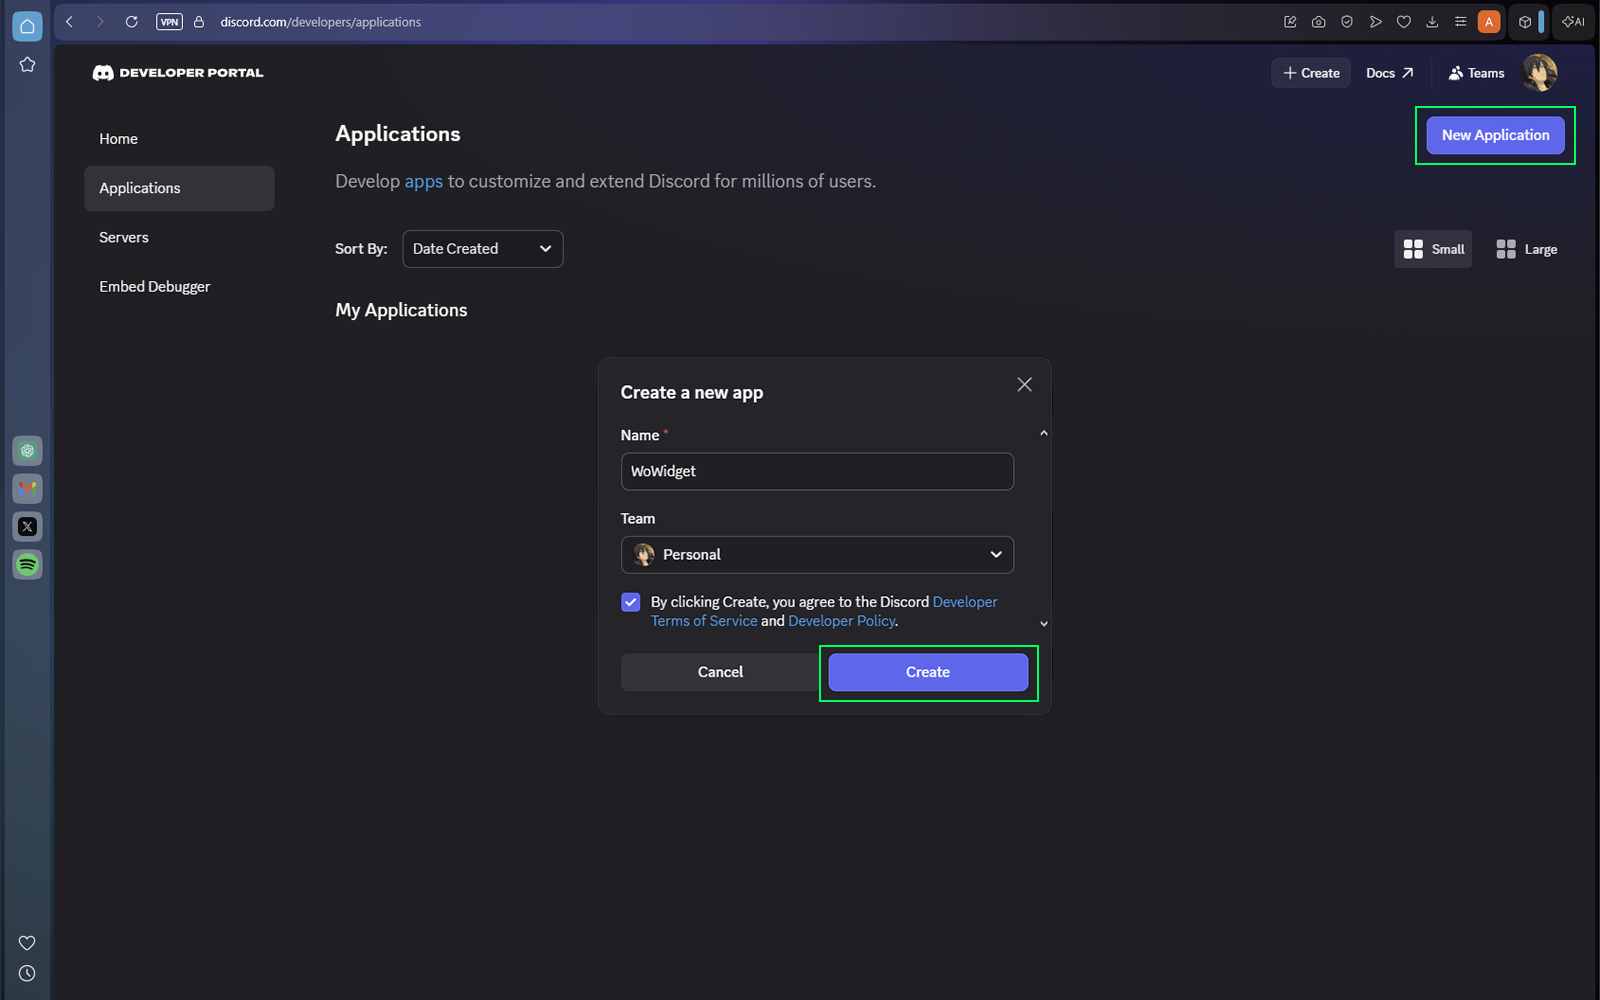Take a snapshot with the camera icon
The height and width of the screenshot is (1000, 1600).
1319,22
